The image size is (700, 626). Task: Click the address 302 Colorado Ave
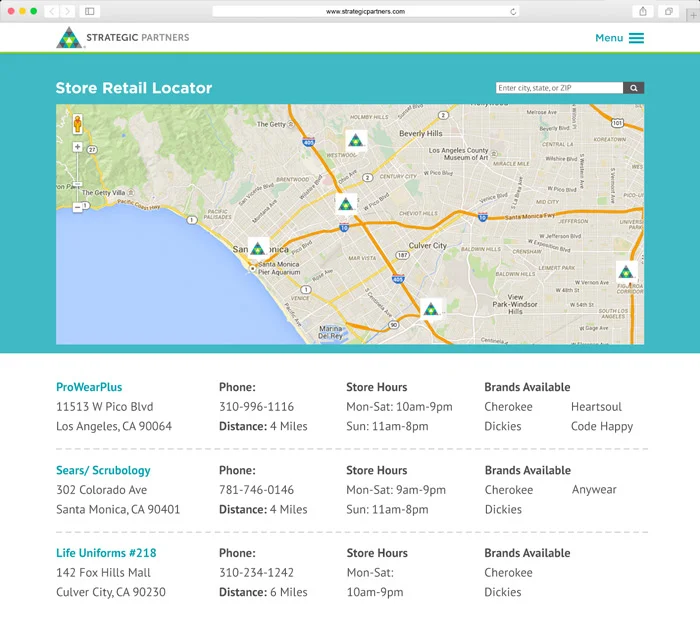coord(101,490)
